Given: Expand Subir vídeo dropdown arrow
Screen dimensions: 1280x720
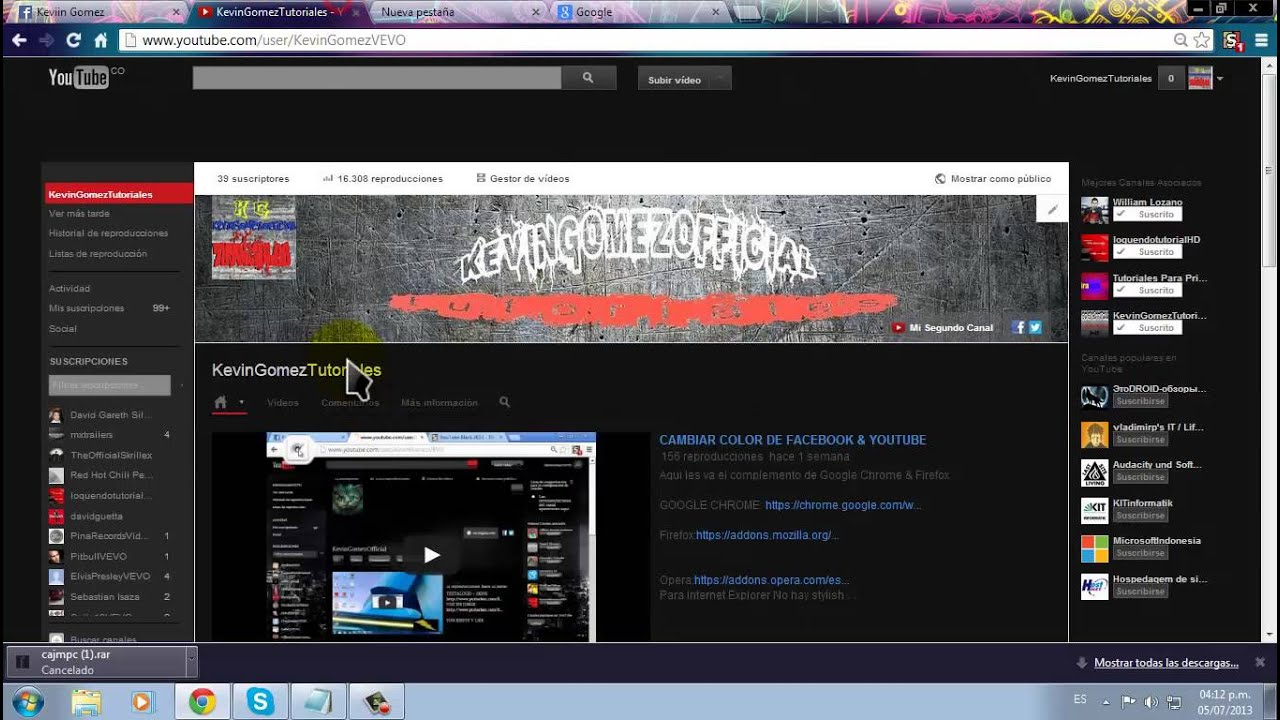Looking at the screenshot, I should pyautogui.click(x=721, y=78).
